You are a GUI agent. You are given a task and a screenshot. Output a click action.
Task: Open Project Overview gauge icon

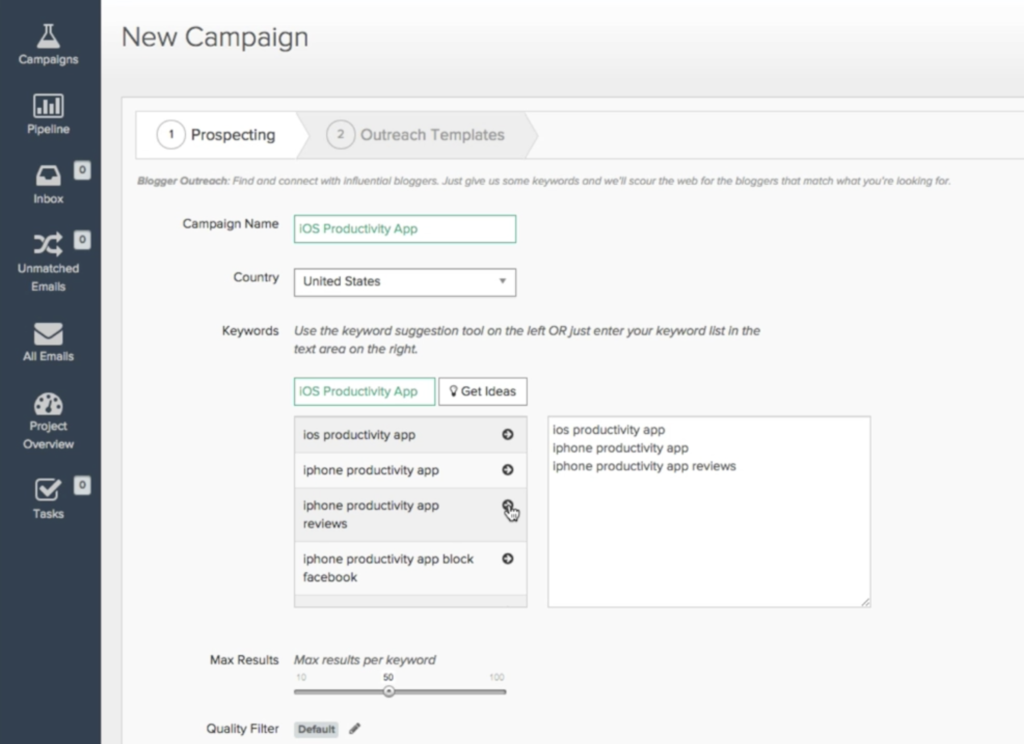pyautogui.click(x=48, y=404)
